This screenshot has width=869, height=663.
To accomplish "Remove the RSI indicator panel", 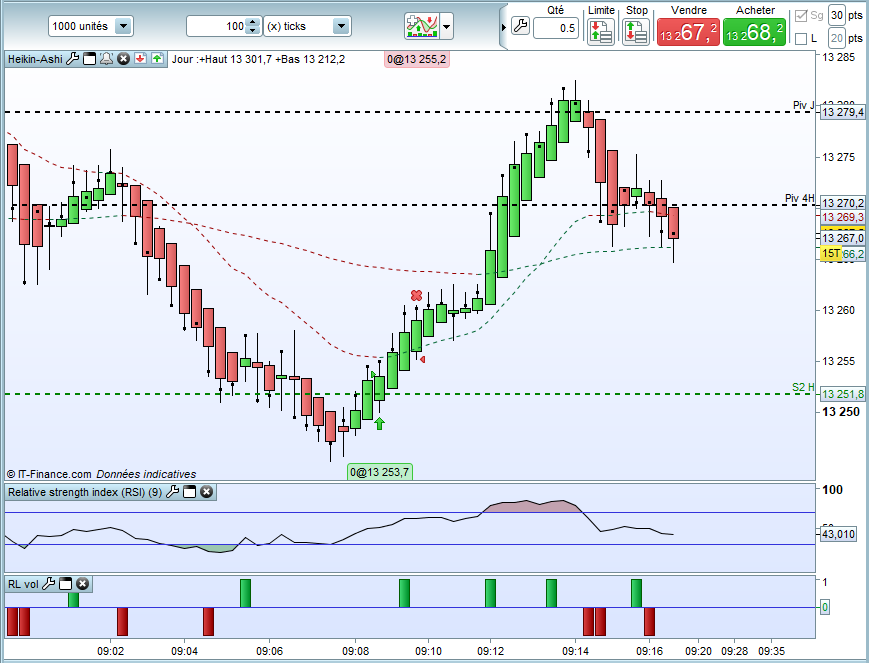I will [x=206, y=492].
